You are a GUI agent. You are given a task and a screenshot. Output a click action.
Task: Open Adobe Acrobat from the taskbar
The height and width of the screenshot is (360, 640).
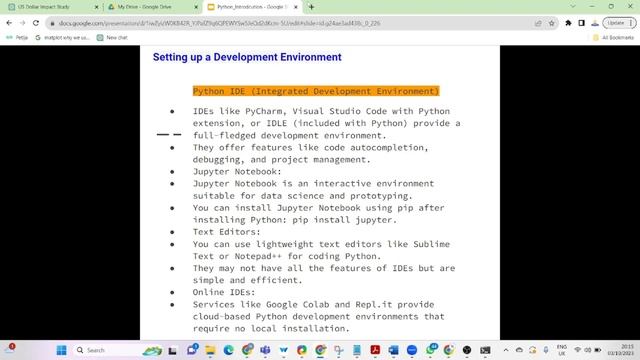(x=375, y=350)
